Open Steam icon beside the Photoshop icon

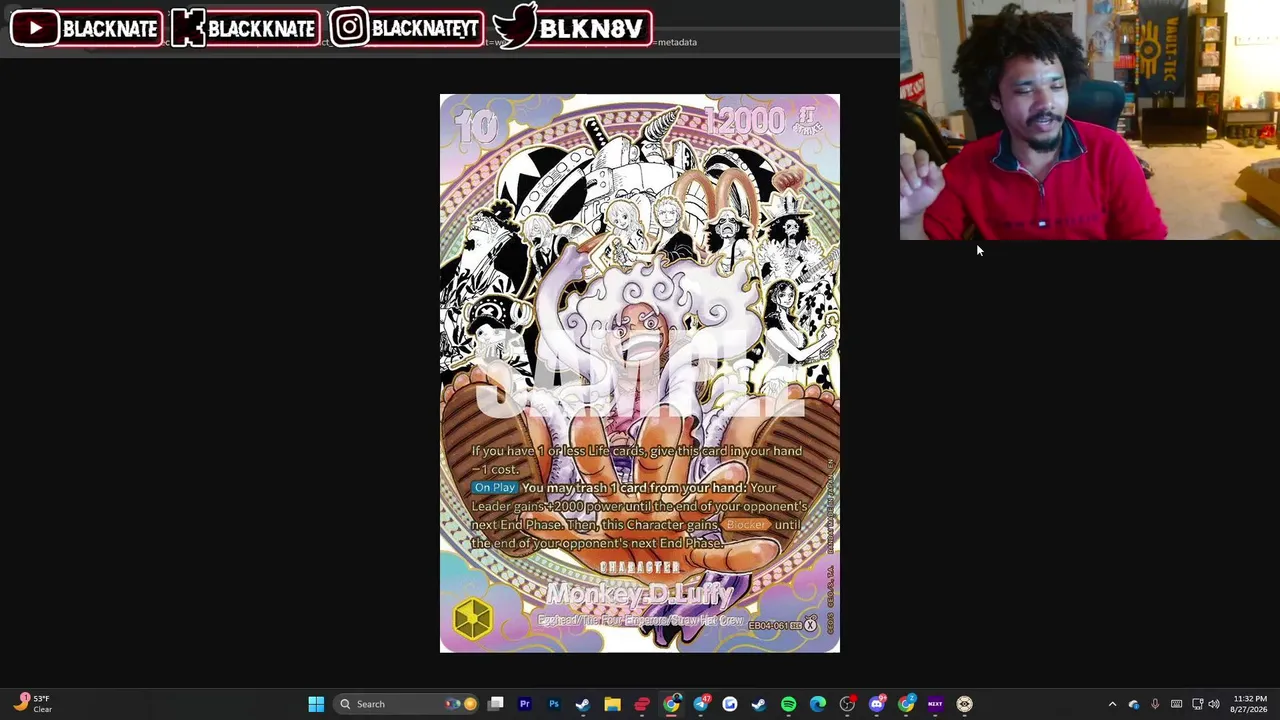click(x=583, y=704)
